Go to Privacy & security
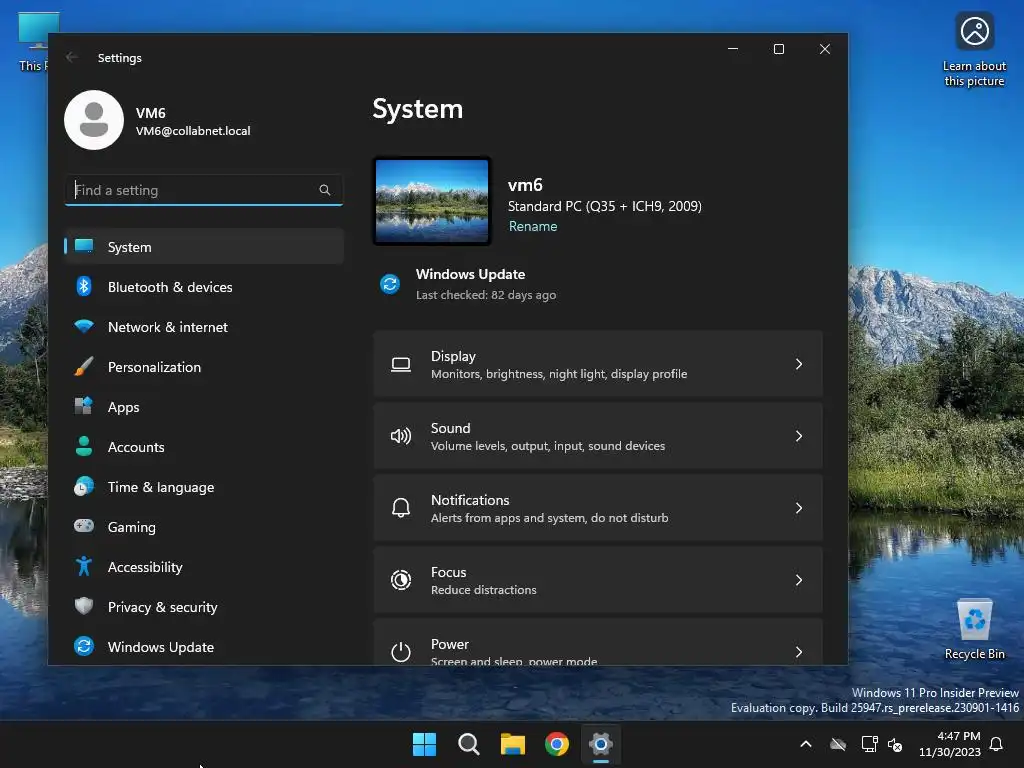1024x768 pixels. pyautogui.click(x=204, y=607)
